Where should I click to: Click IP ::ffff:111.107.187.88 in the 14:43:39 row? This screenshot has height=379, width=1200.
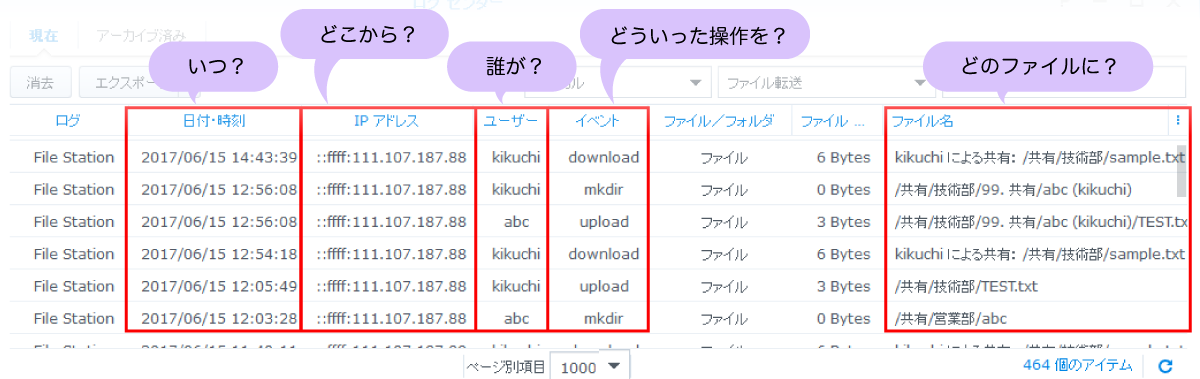(x=391, y=157)
